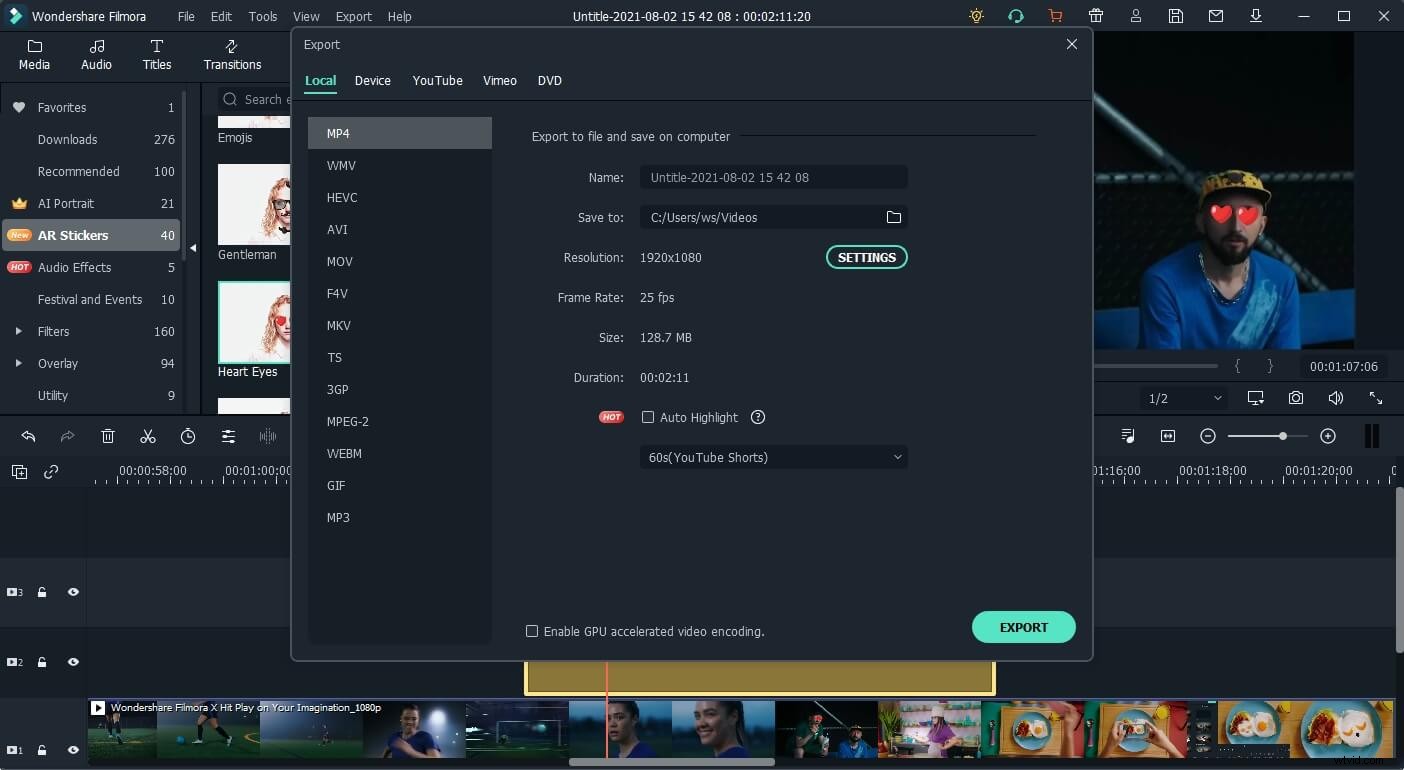Open the 1/2 playback quality dropdown
1404x770 pixels.
pyautogui.click(x=1183, y=398)
